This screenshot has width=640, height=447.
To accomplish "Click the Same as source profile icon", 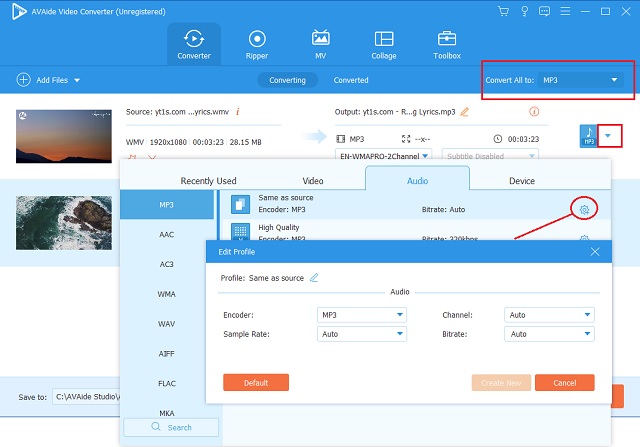I will coord(240,204).
